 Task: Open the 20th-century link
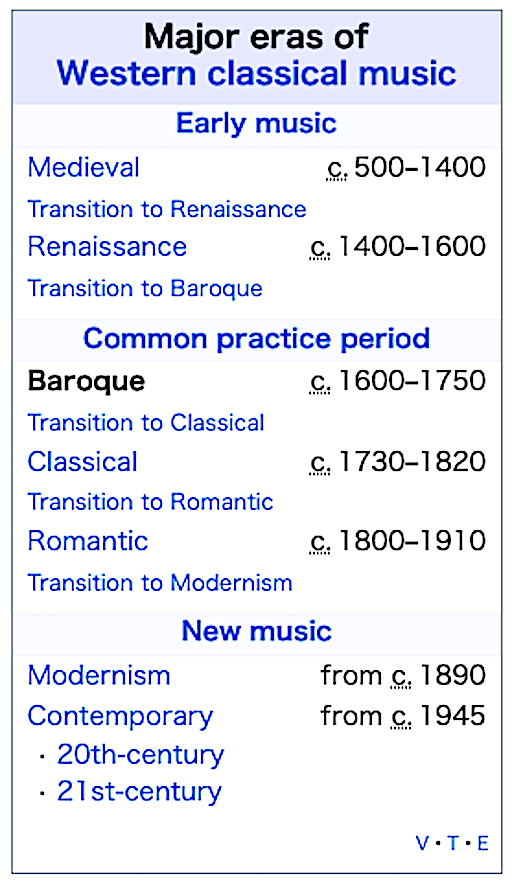(x=141, y=755)
